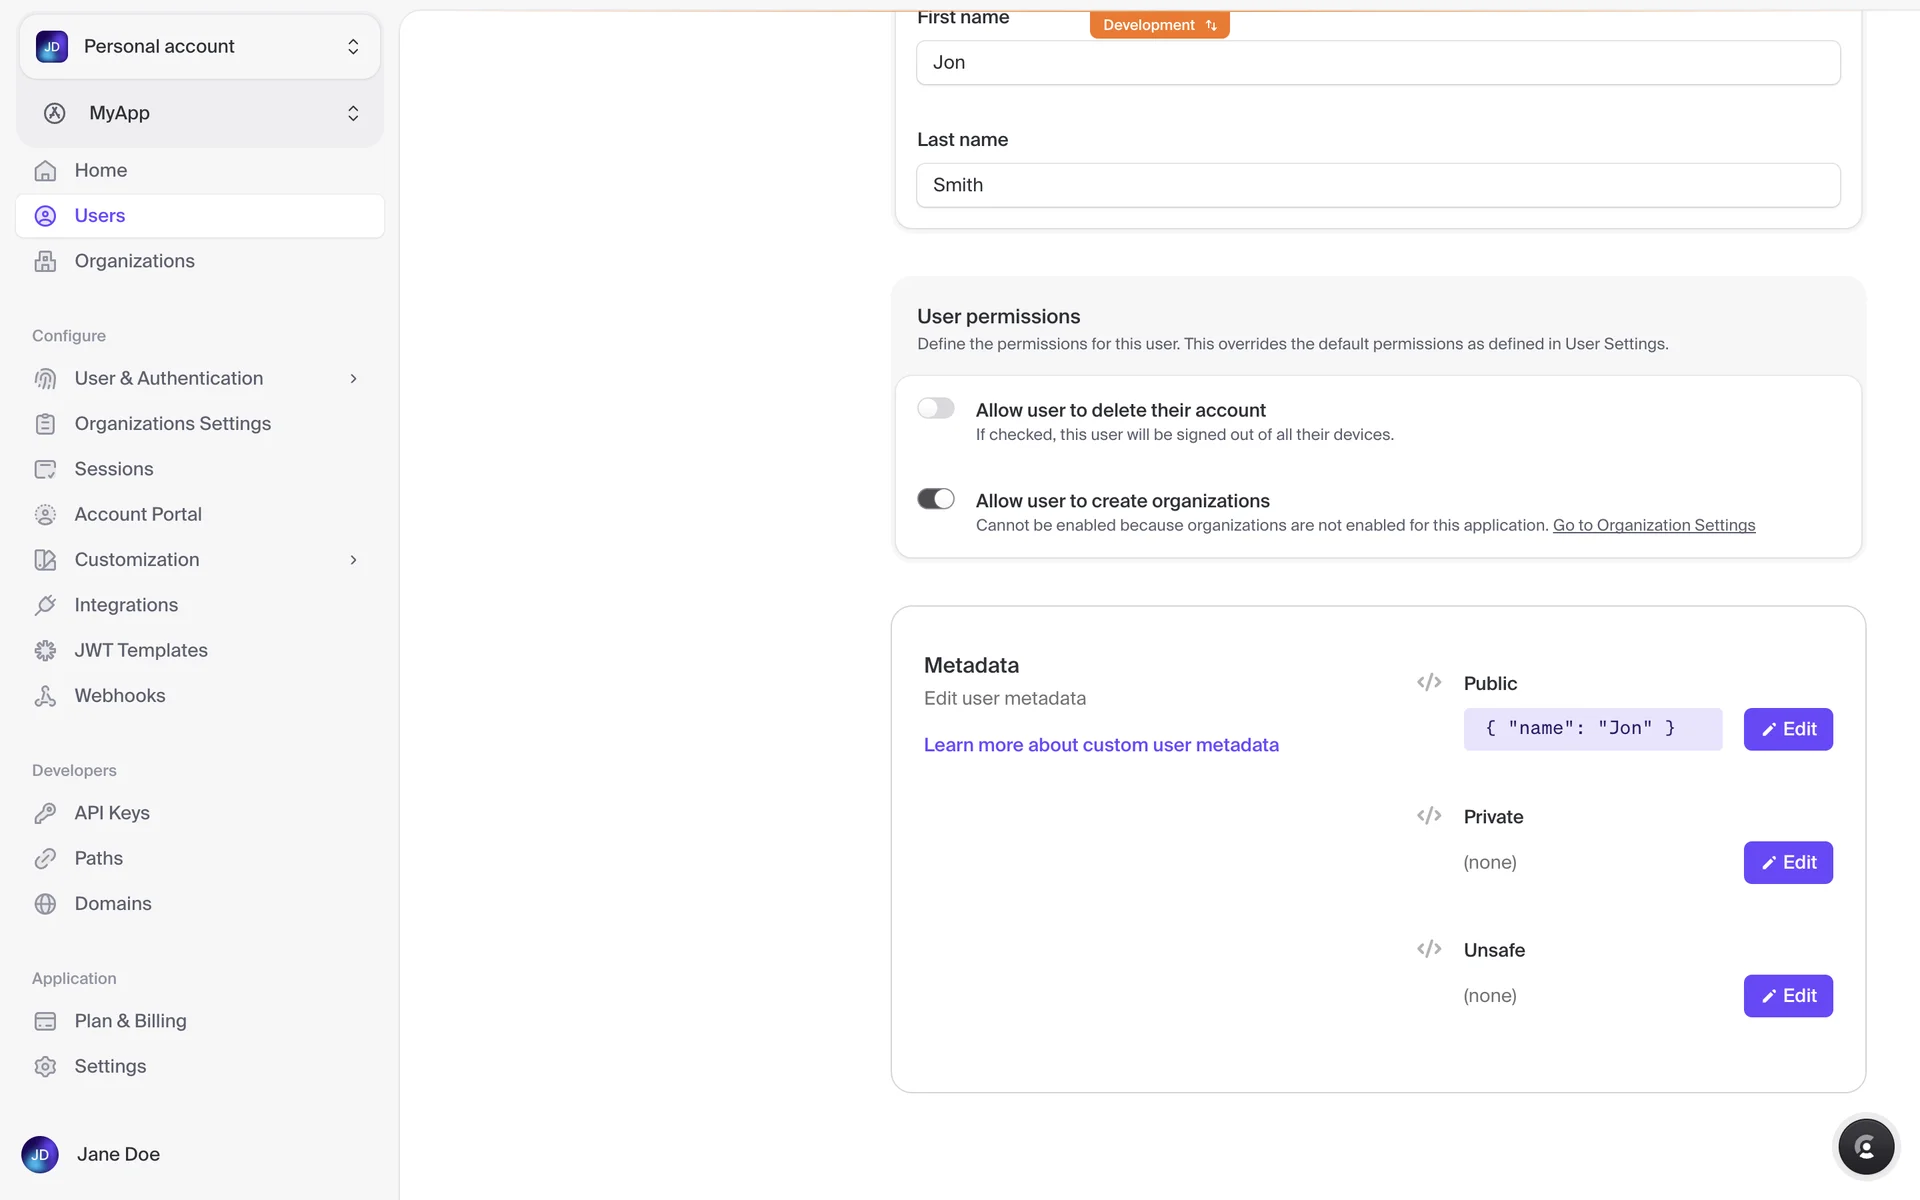Open the Personal account switcher dropdown
1920x1200 pixels.
point(199,47)
